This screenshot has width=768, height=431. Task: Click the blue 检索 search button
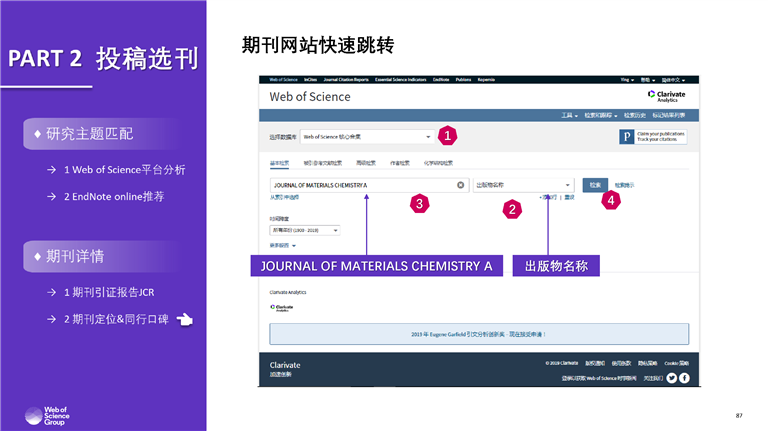[595, 185]
